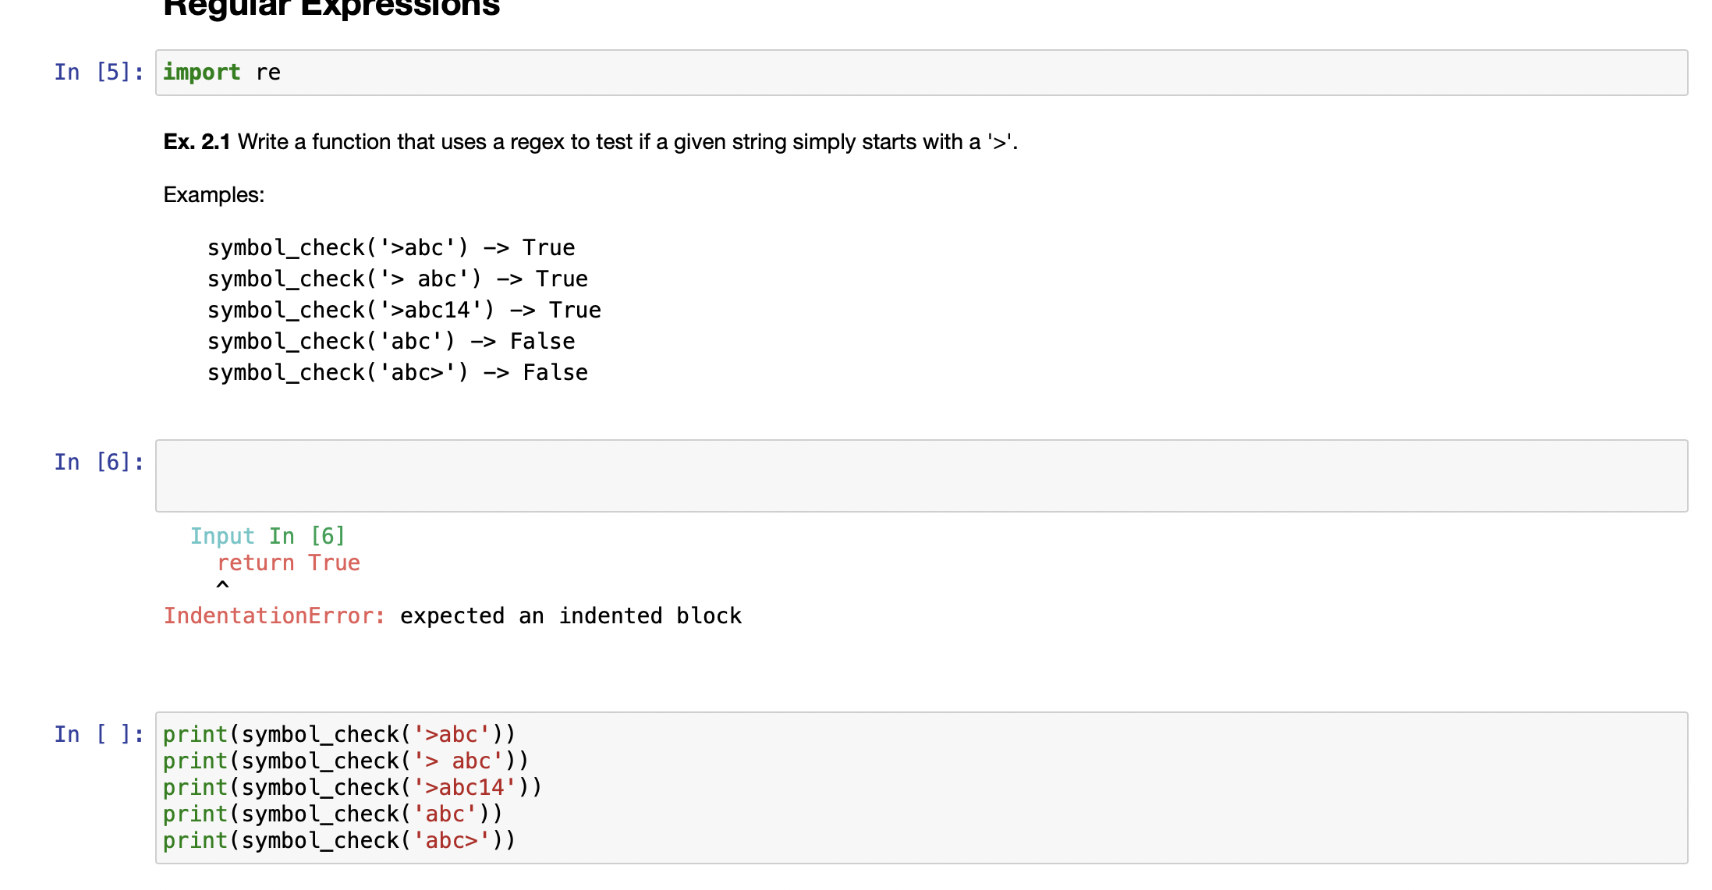The height and width of the screenshot is (890, 1712).
Task: Select the In [6] cell prompt
Action: click(98, 462)
